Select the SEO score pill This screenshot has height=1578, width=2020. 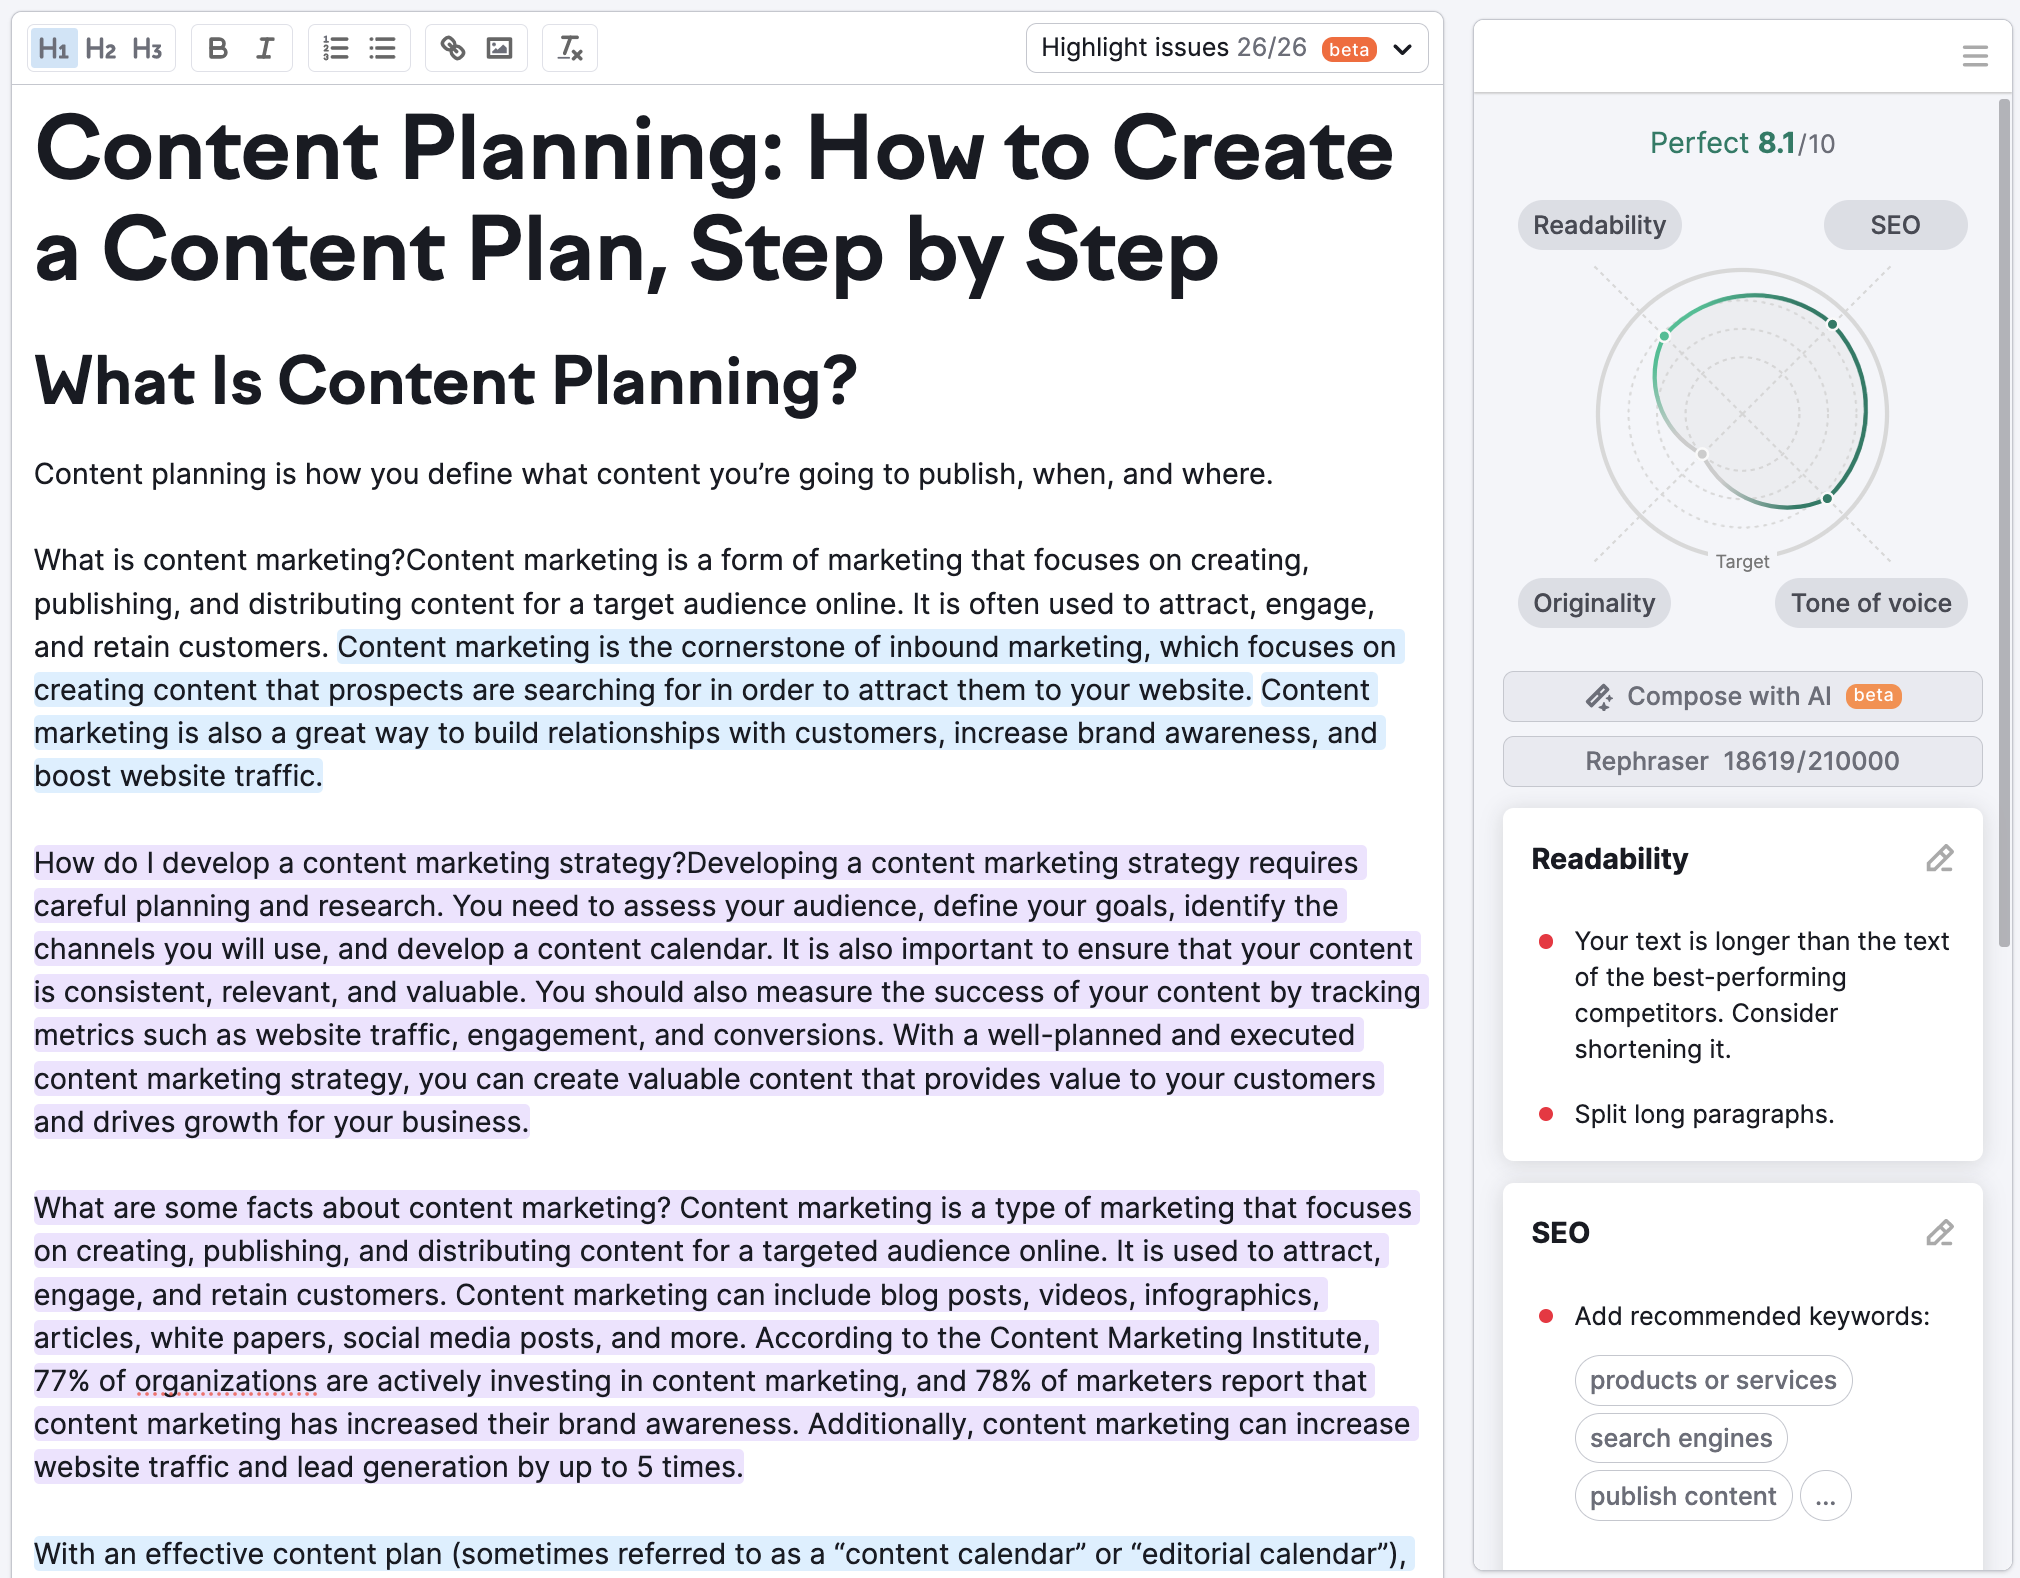[1894, 225]
